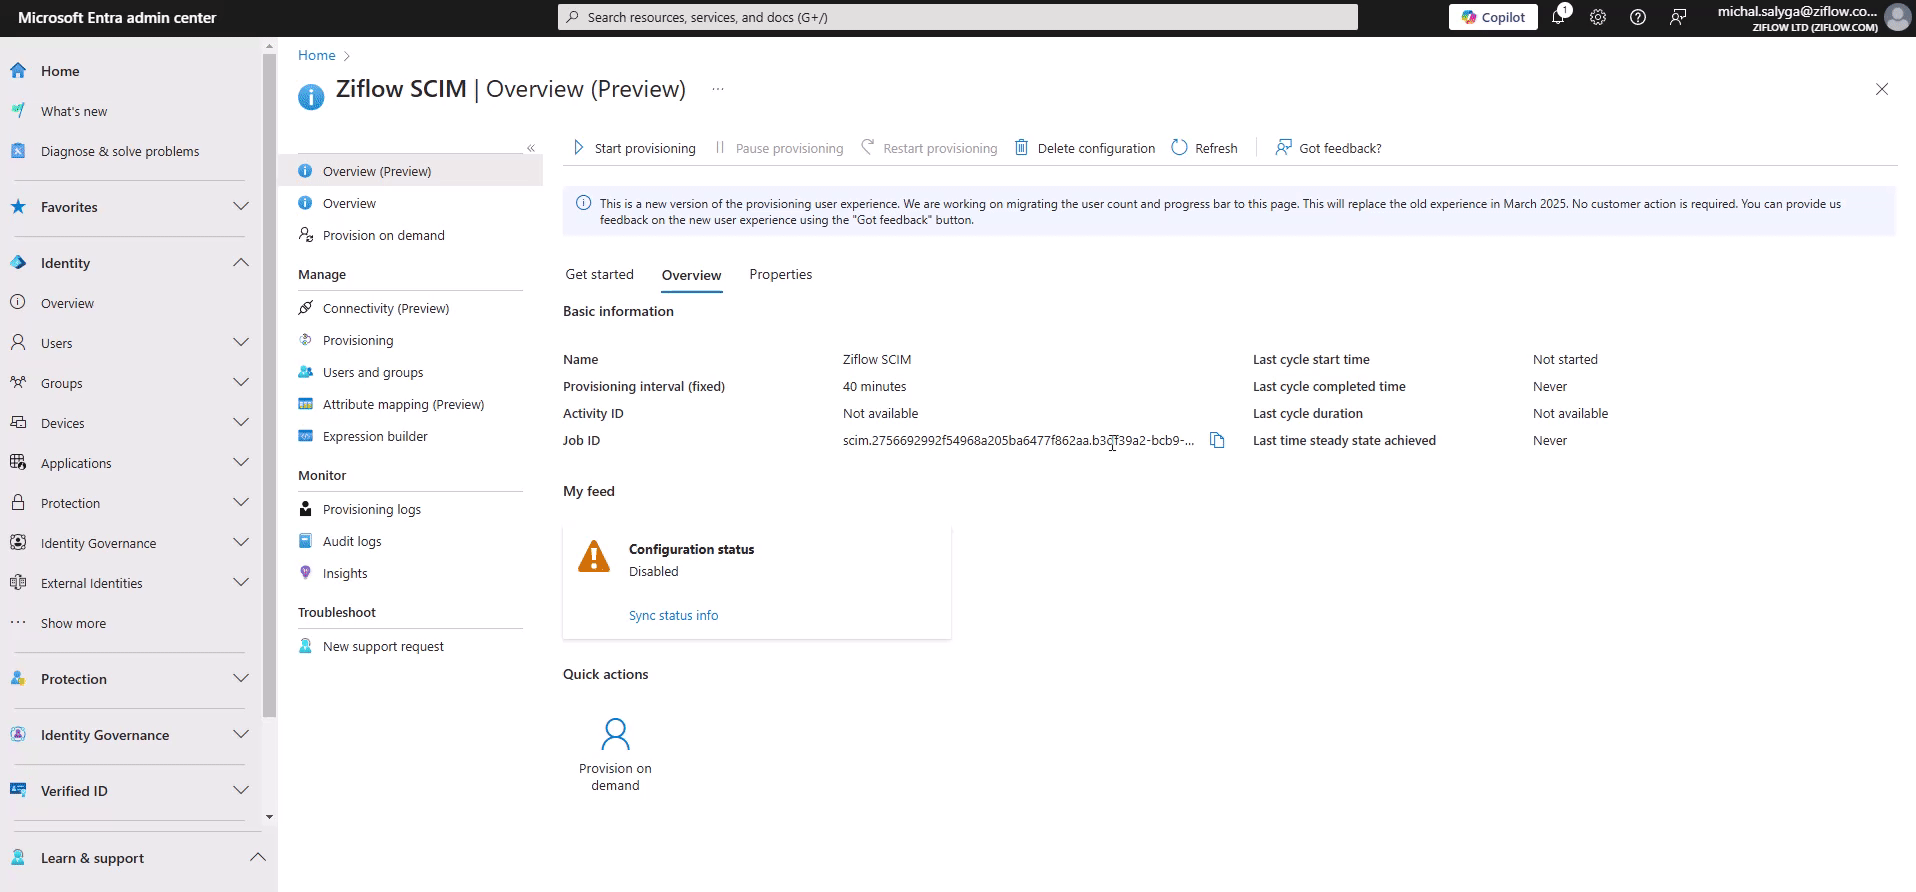Image resolution: width=1916 pixels, height=892 pixels.
Task: Click the ellipsis more options beside title
Action: (x=718, y=89)
